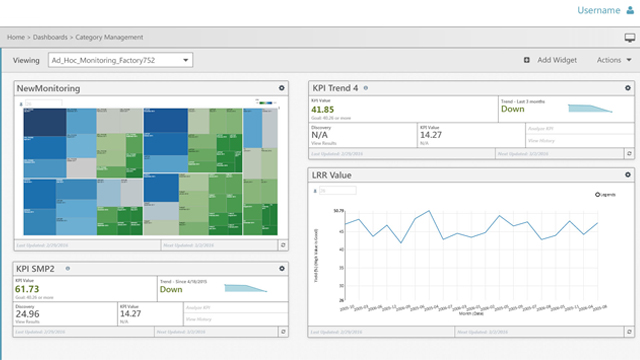Open the Username profile icon

pos(630,10)
